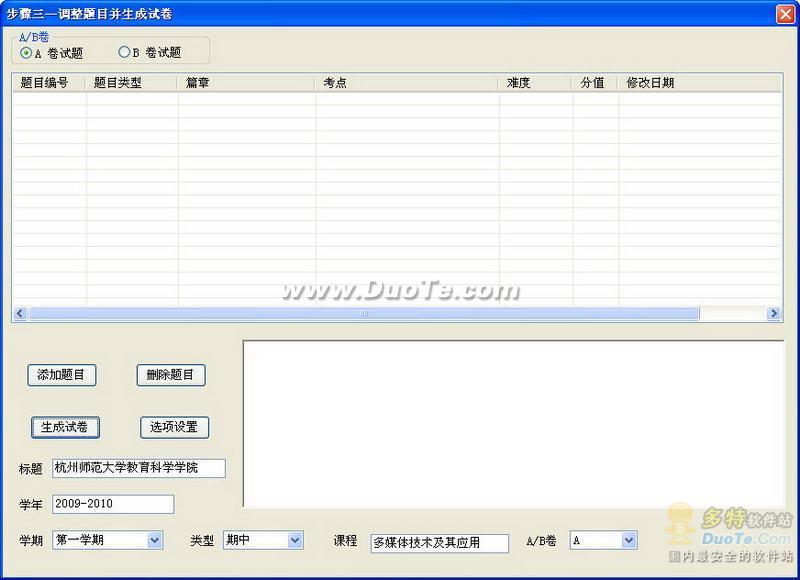The width and height of the screenshot is (800, 580).
Task: Click the 学年 field showing 2009-2010
Action: [x=113, y=504]
